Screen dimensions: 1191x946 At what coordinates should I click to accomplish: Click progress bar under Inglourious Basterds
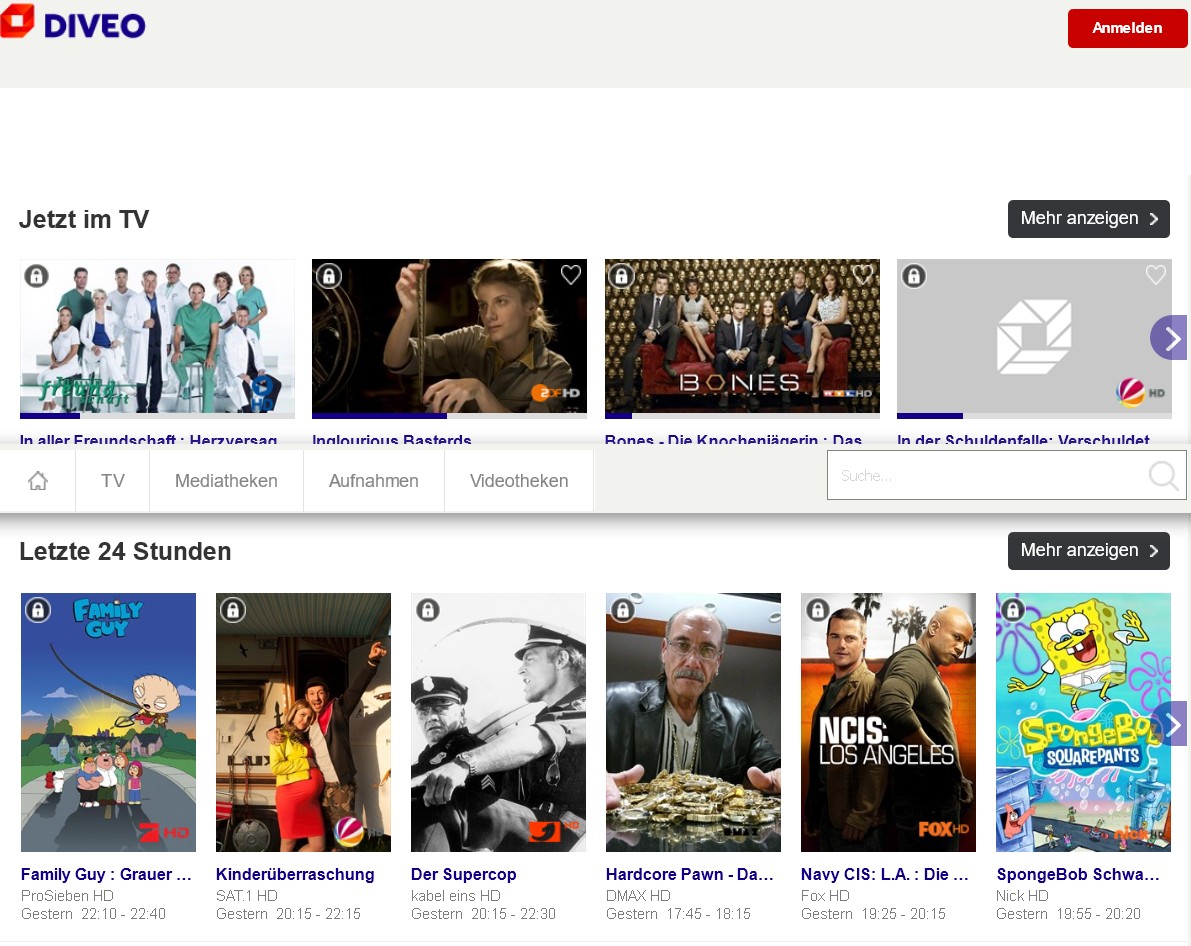pyautogui.click(x=450, y=416)
